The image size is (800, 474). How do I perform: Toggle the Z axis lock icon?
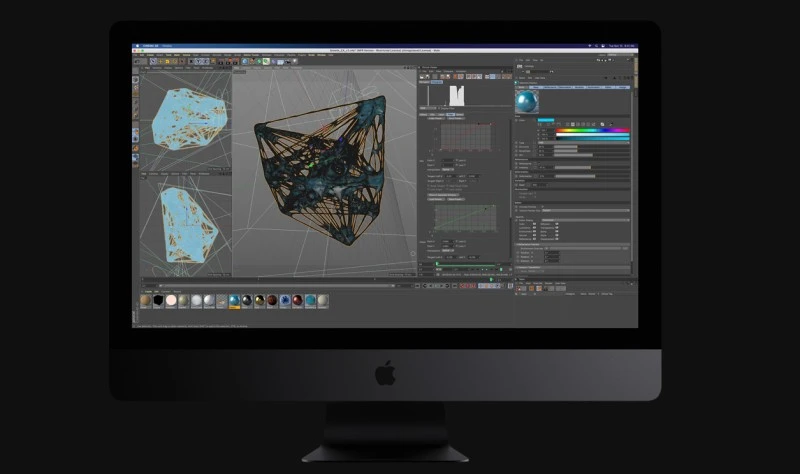[206, 61]
